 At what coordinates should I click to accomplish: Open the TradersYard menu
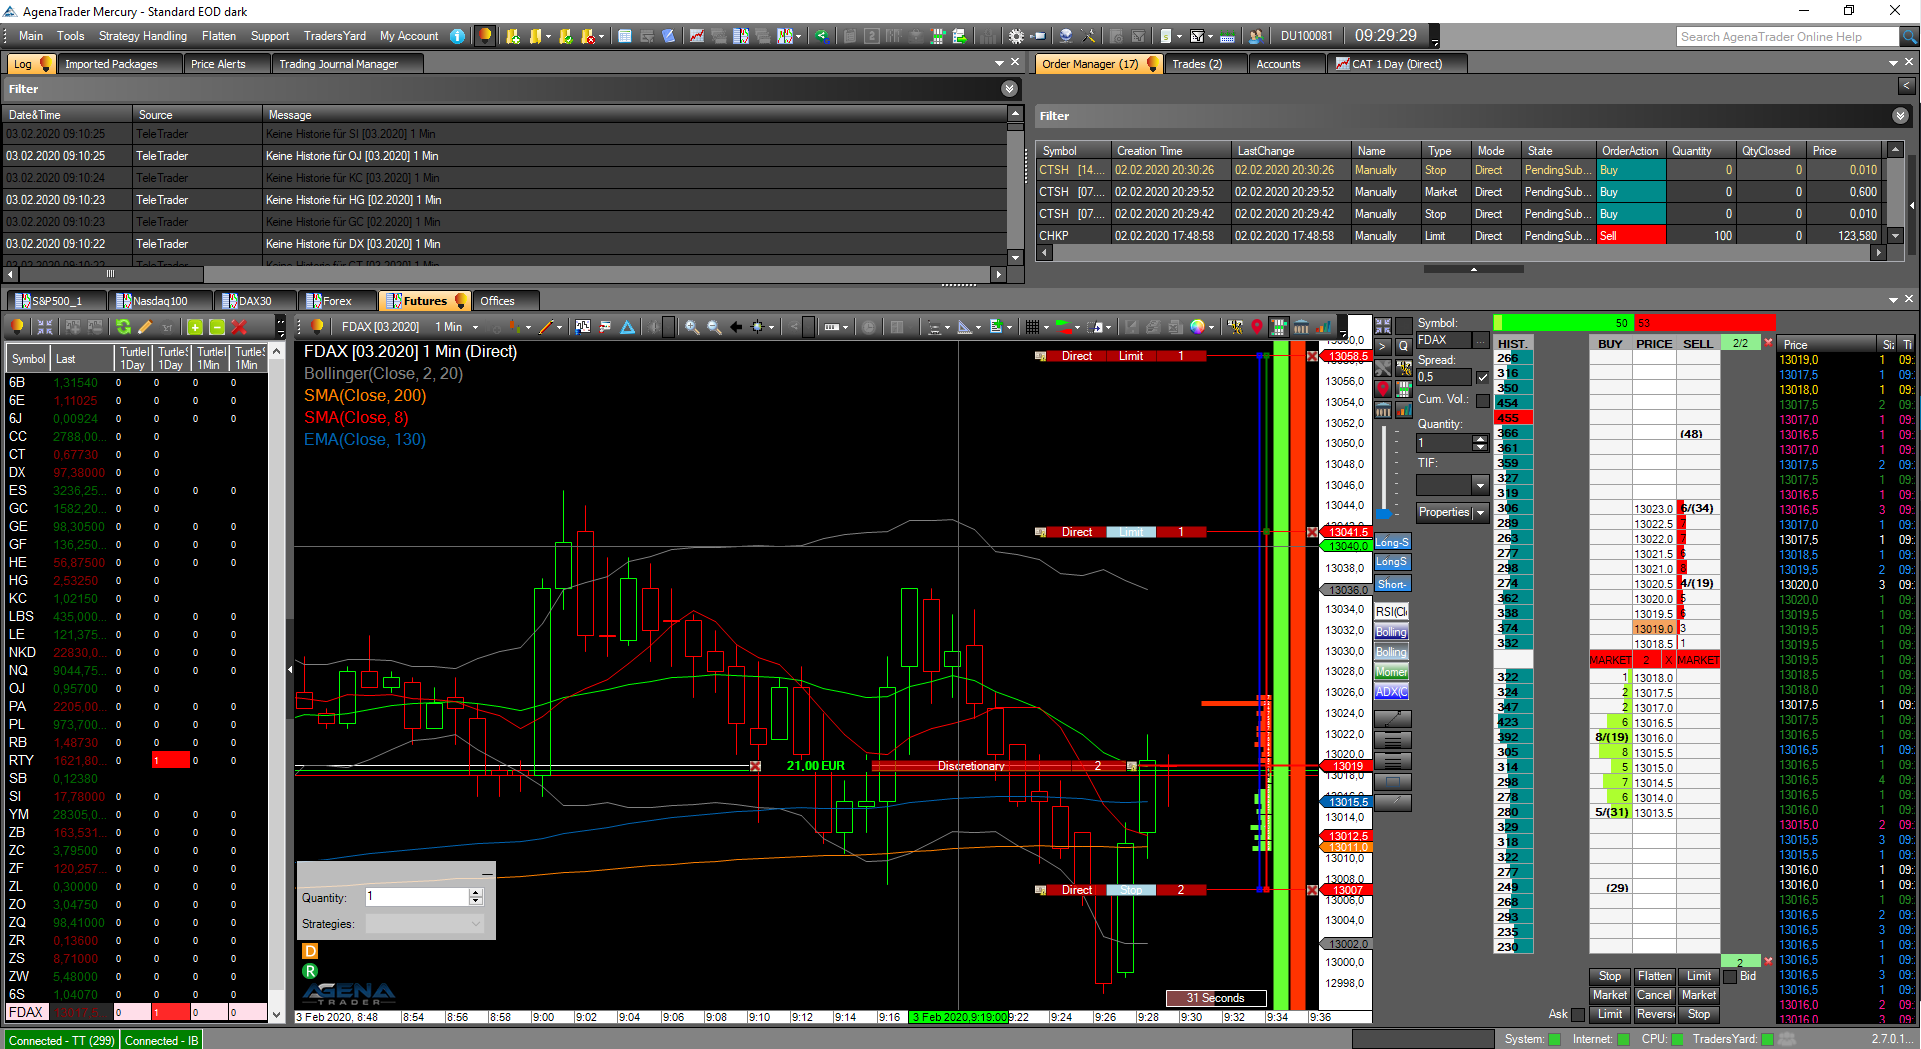pyautogui.click(x=334, y=36)
